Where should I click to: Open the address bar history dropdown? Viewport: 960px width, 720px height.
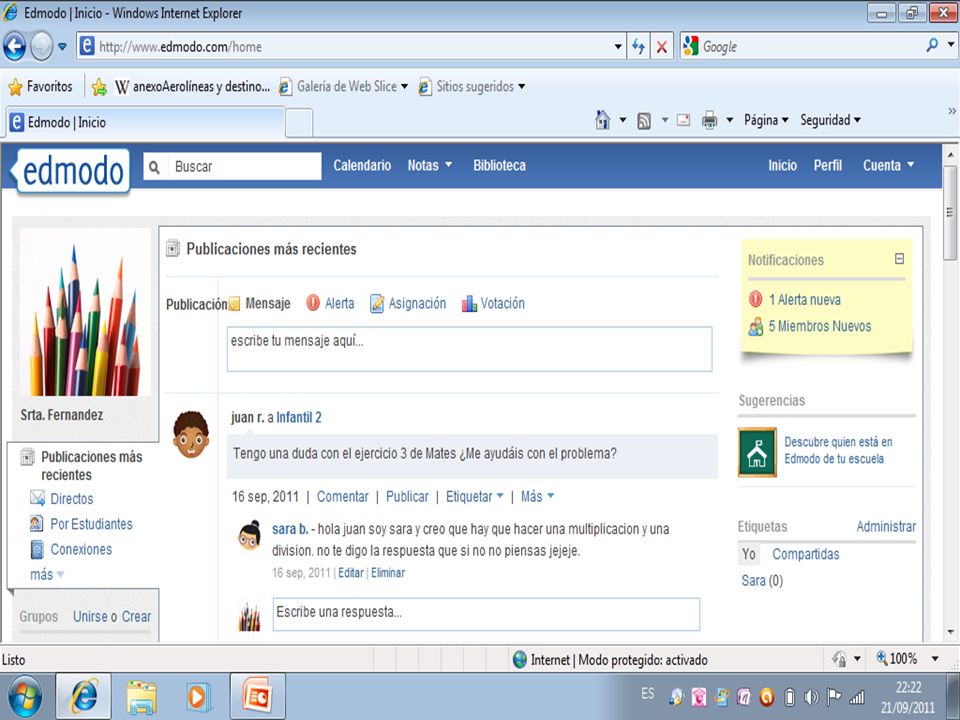618,47
